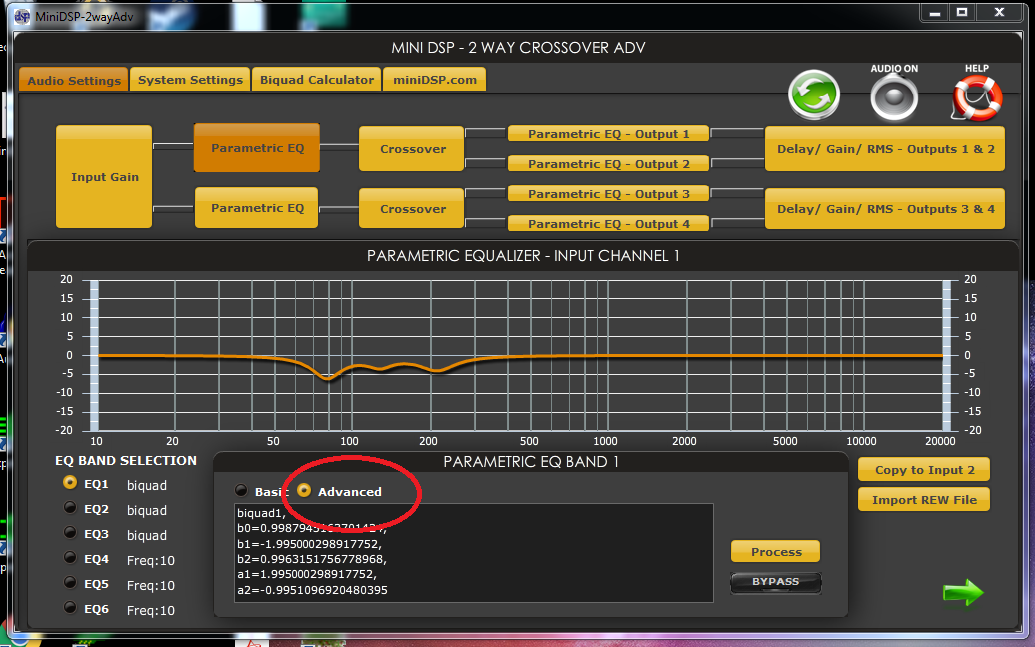Click the 'a1=1.995000298917752,' line
This screenshot has width=1035, height=647.
(307, 574)
